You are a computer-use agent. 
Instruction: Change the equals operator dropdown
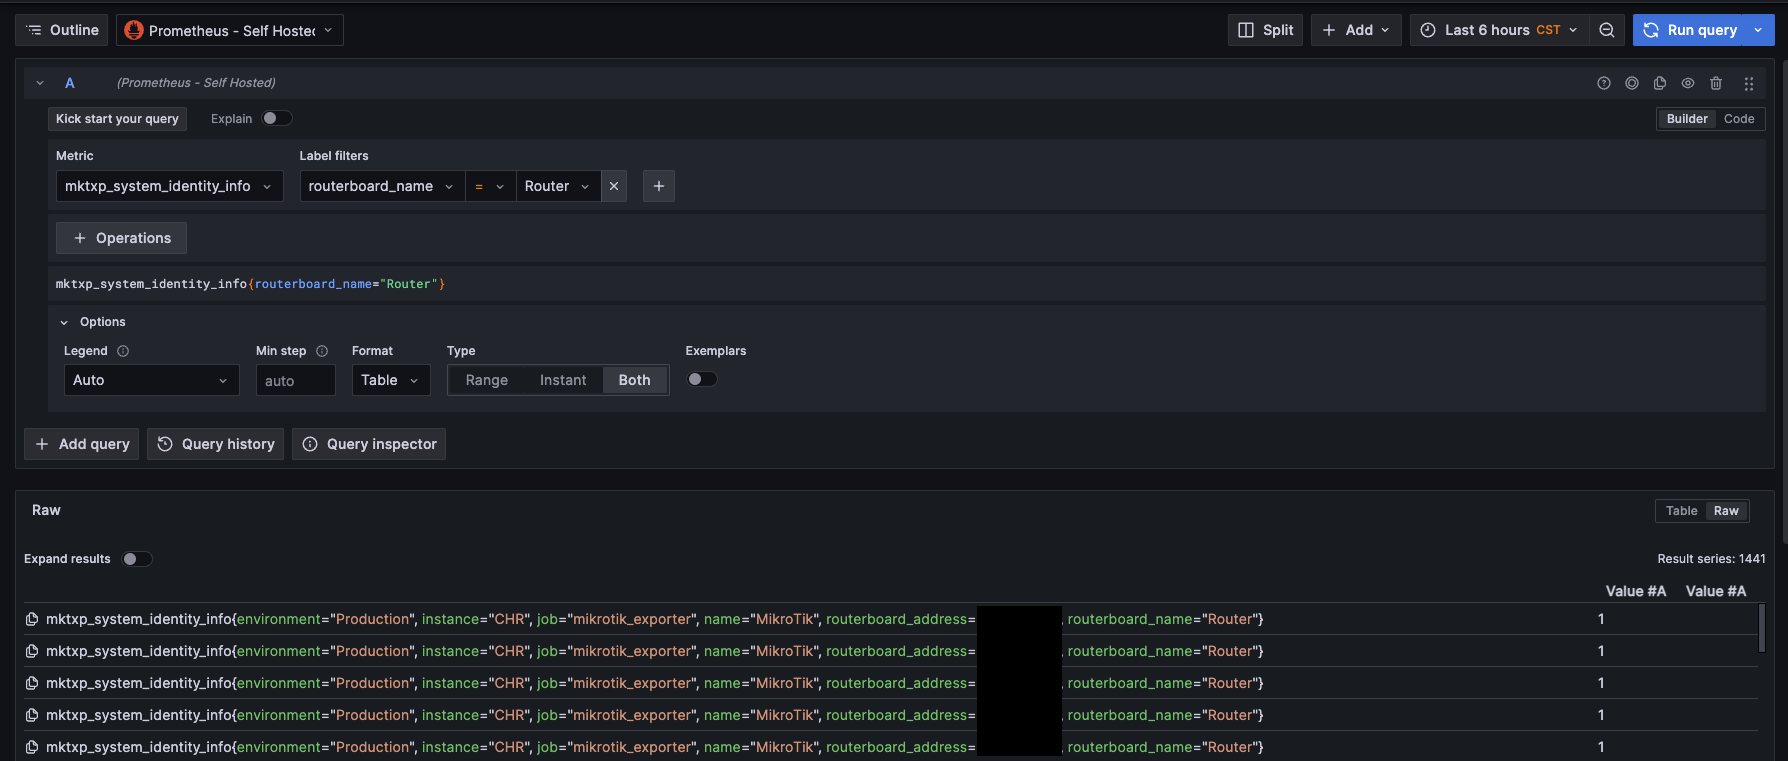(490, 186)
